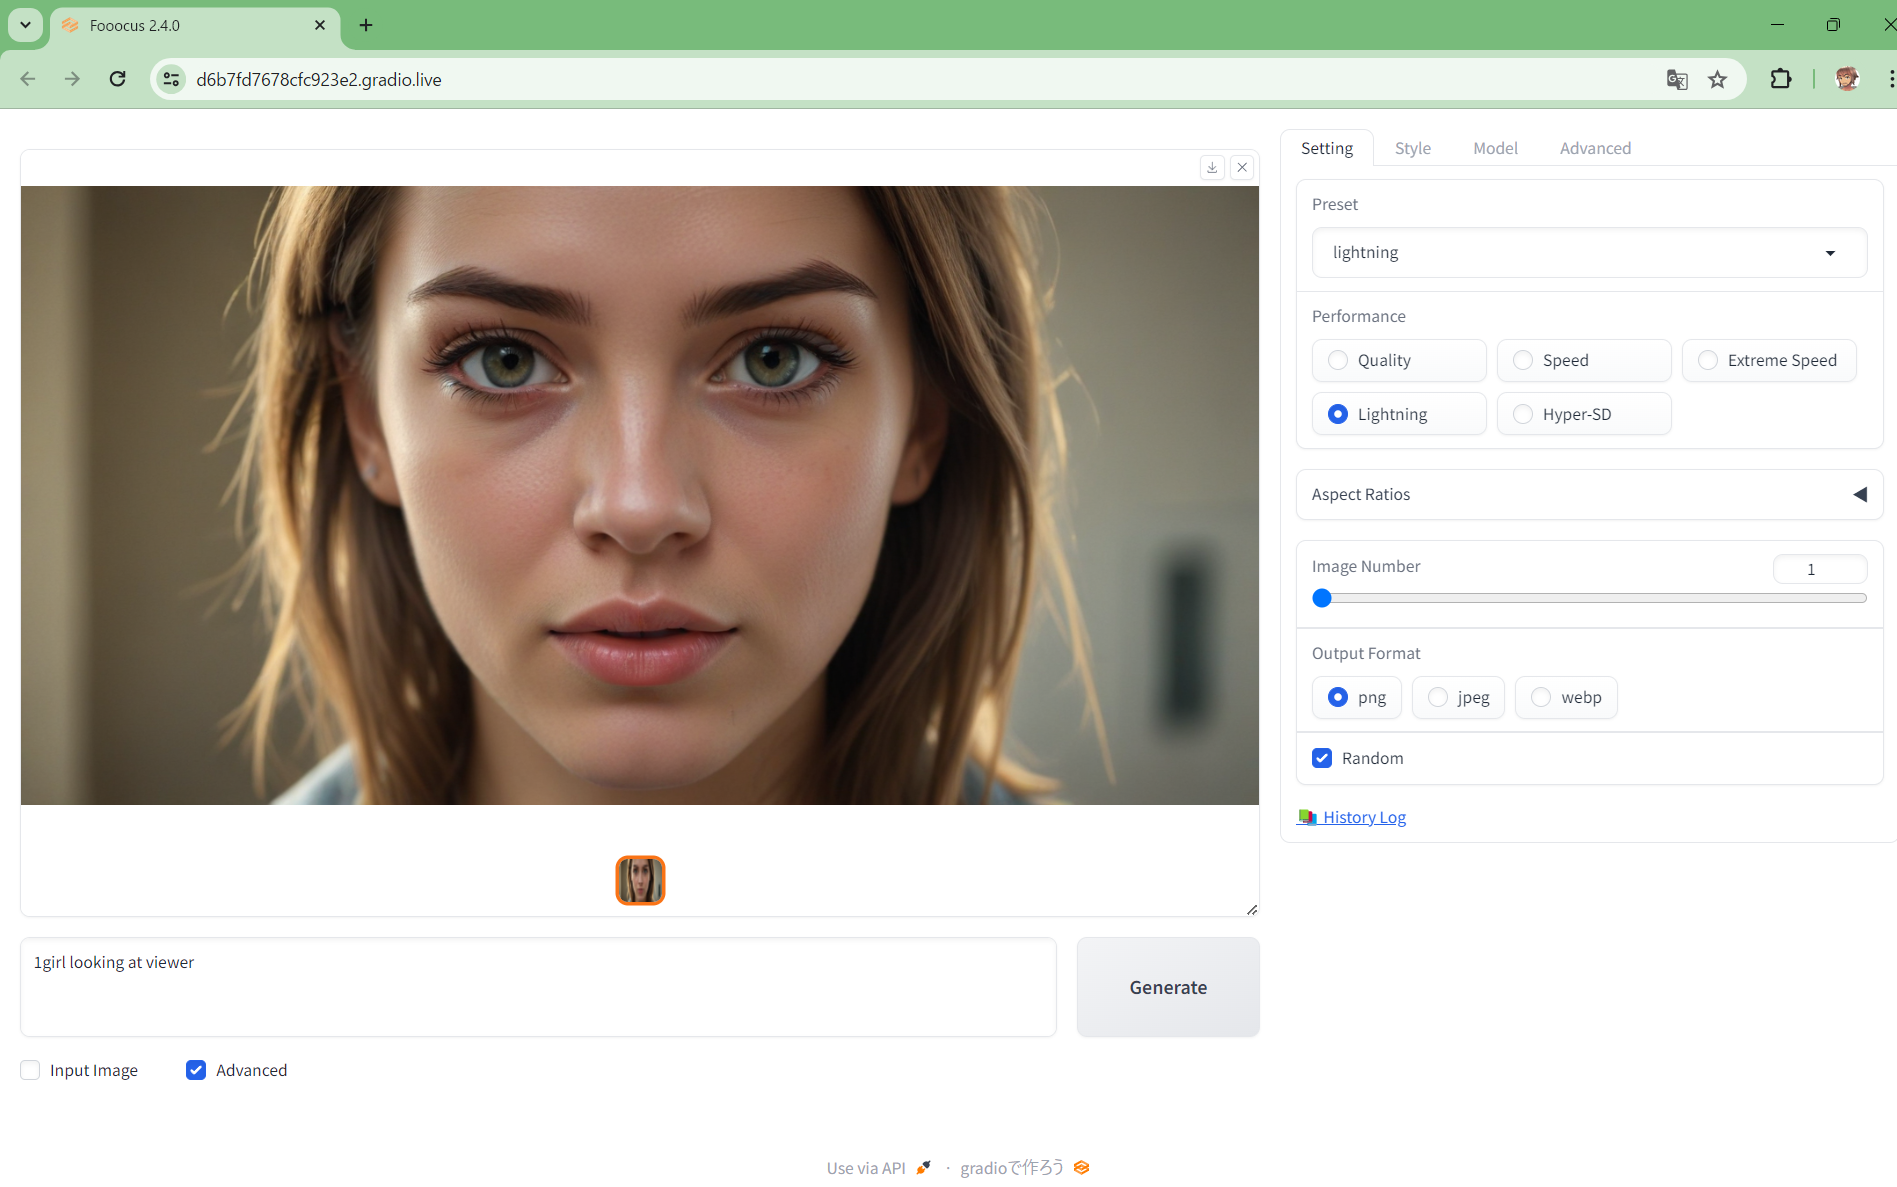Image resolution: width=1897 pixels, height=1187 pixels.
Task: Click the rocket icon beside Use via API
Action: [924, 1167]
